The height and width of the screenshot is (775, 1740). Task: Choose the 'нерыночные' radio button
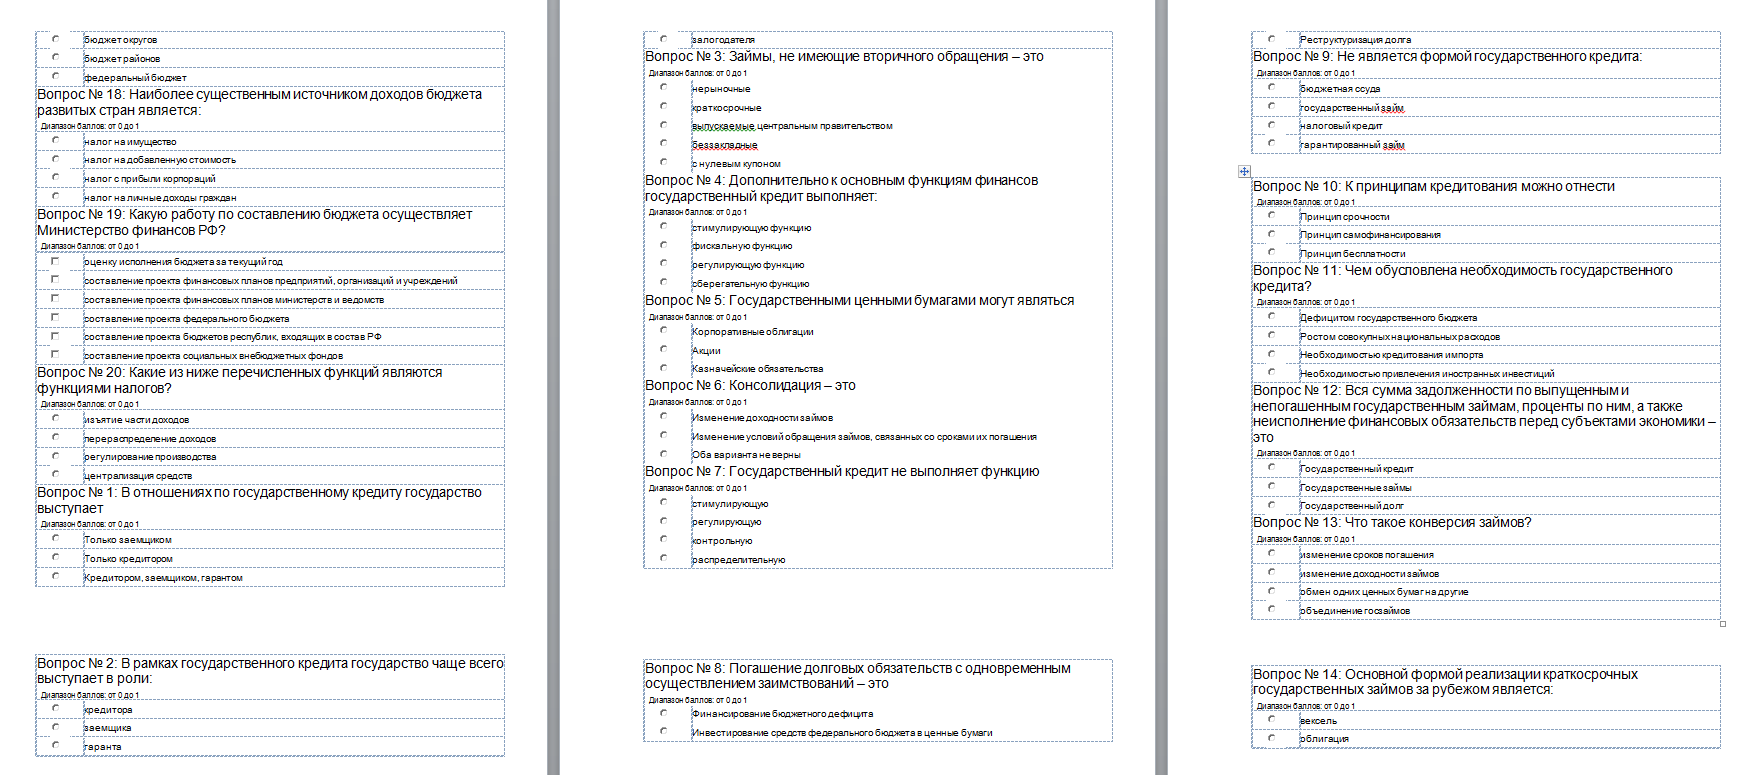[664, 87]
